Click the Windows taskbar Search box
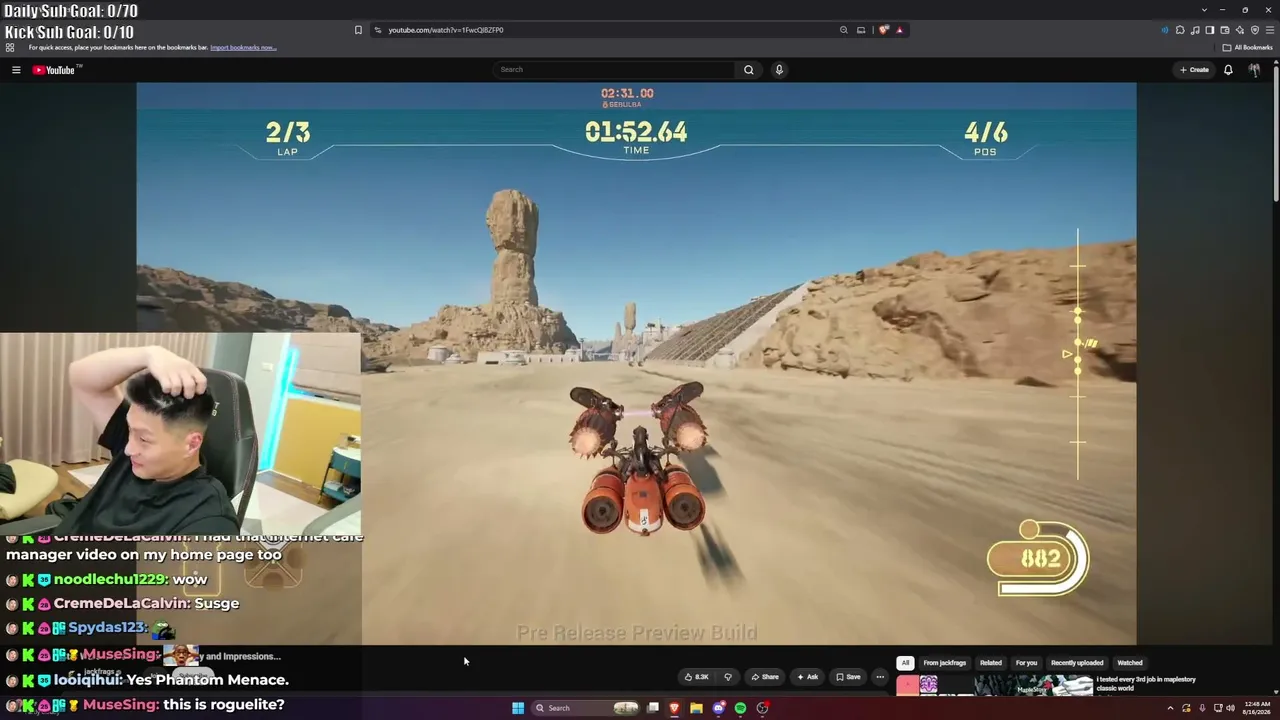1280x720 pixels. point(587,708)
